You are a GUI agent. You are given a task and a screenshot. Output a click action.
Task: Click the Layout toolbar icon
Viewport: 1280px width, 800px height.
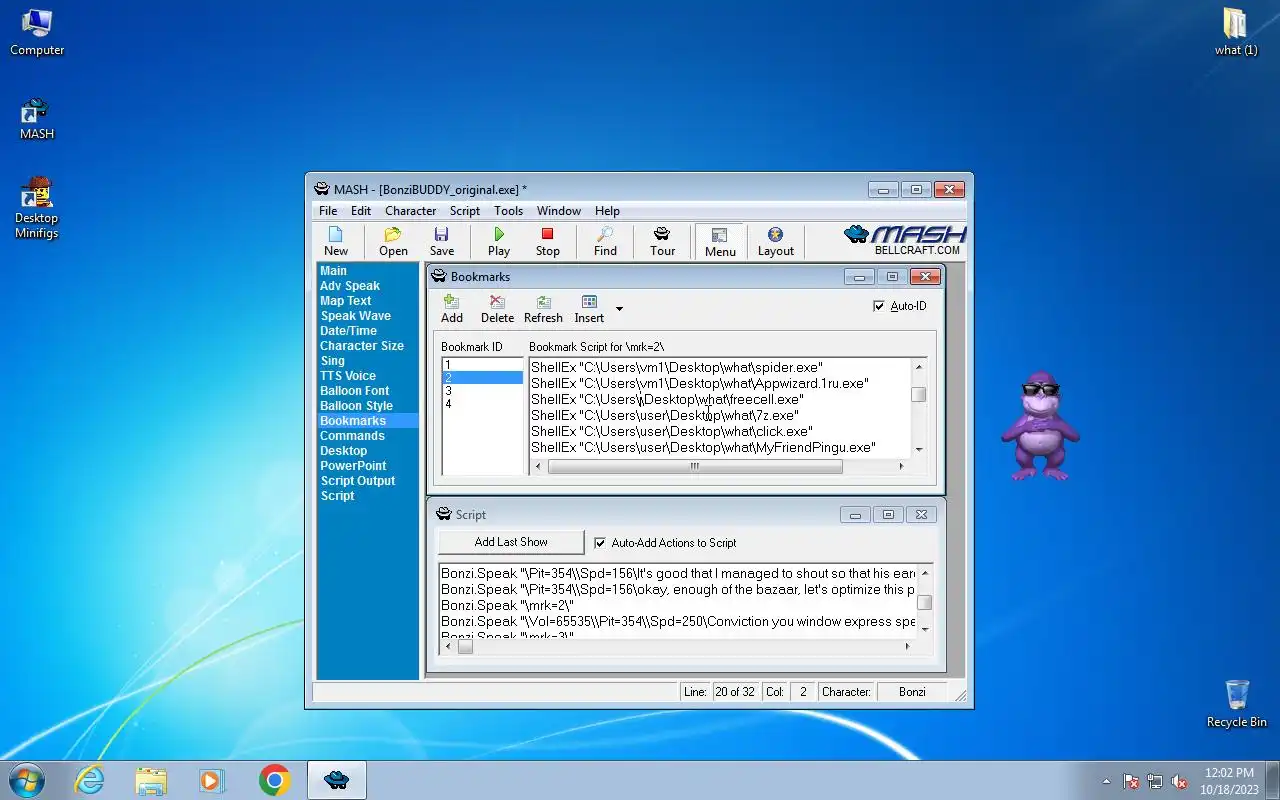coord(775,241)
